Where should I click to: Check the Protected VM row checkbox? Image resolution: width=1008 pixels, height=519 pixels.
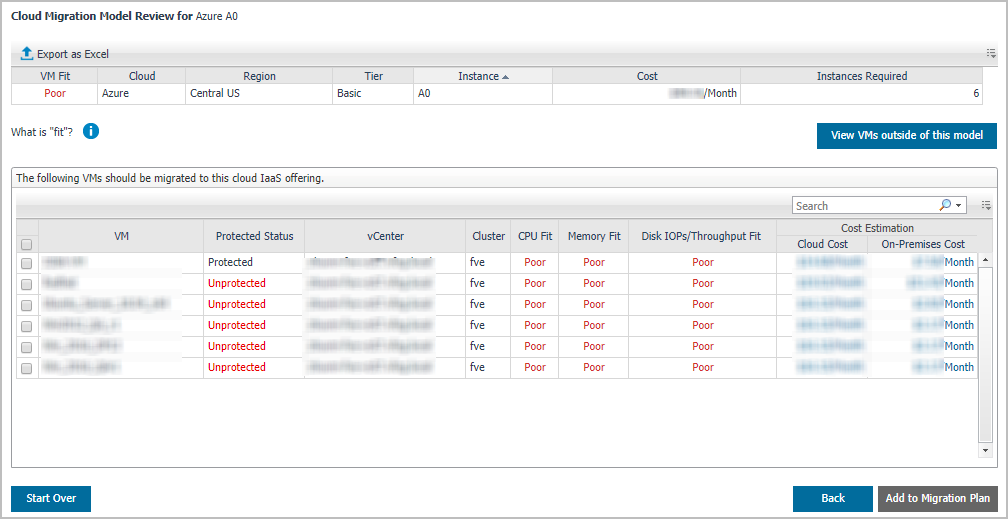click(x=27, y=263)
